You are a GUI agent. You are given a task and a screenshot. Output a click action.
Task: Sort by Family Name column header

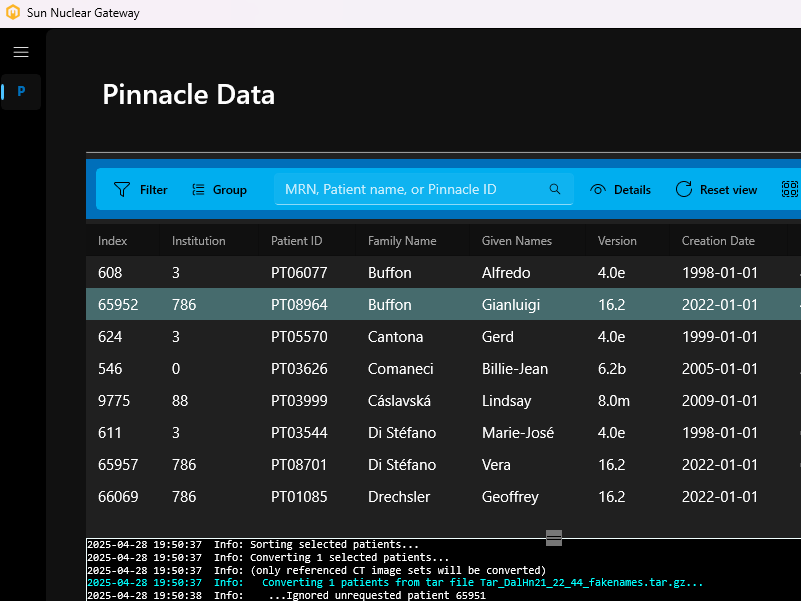click(x=402, y=241)
